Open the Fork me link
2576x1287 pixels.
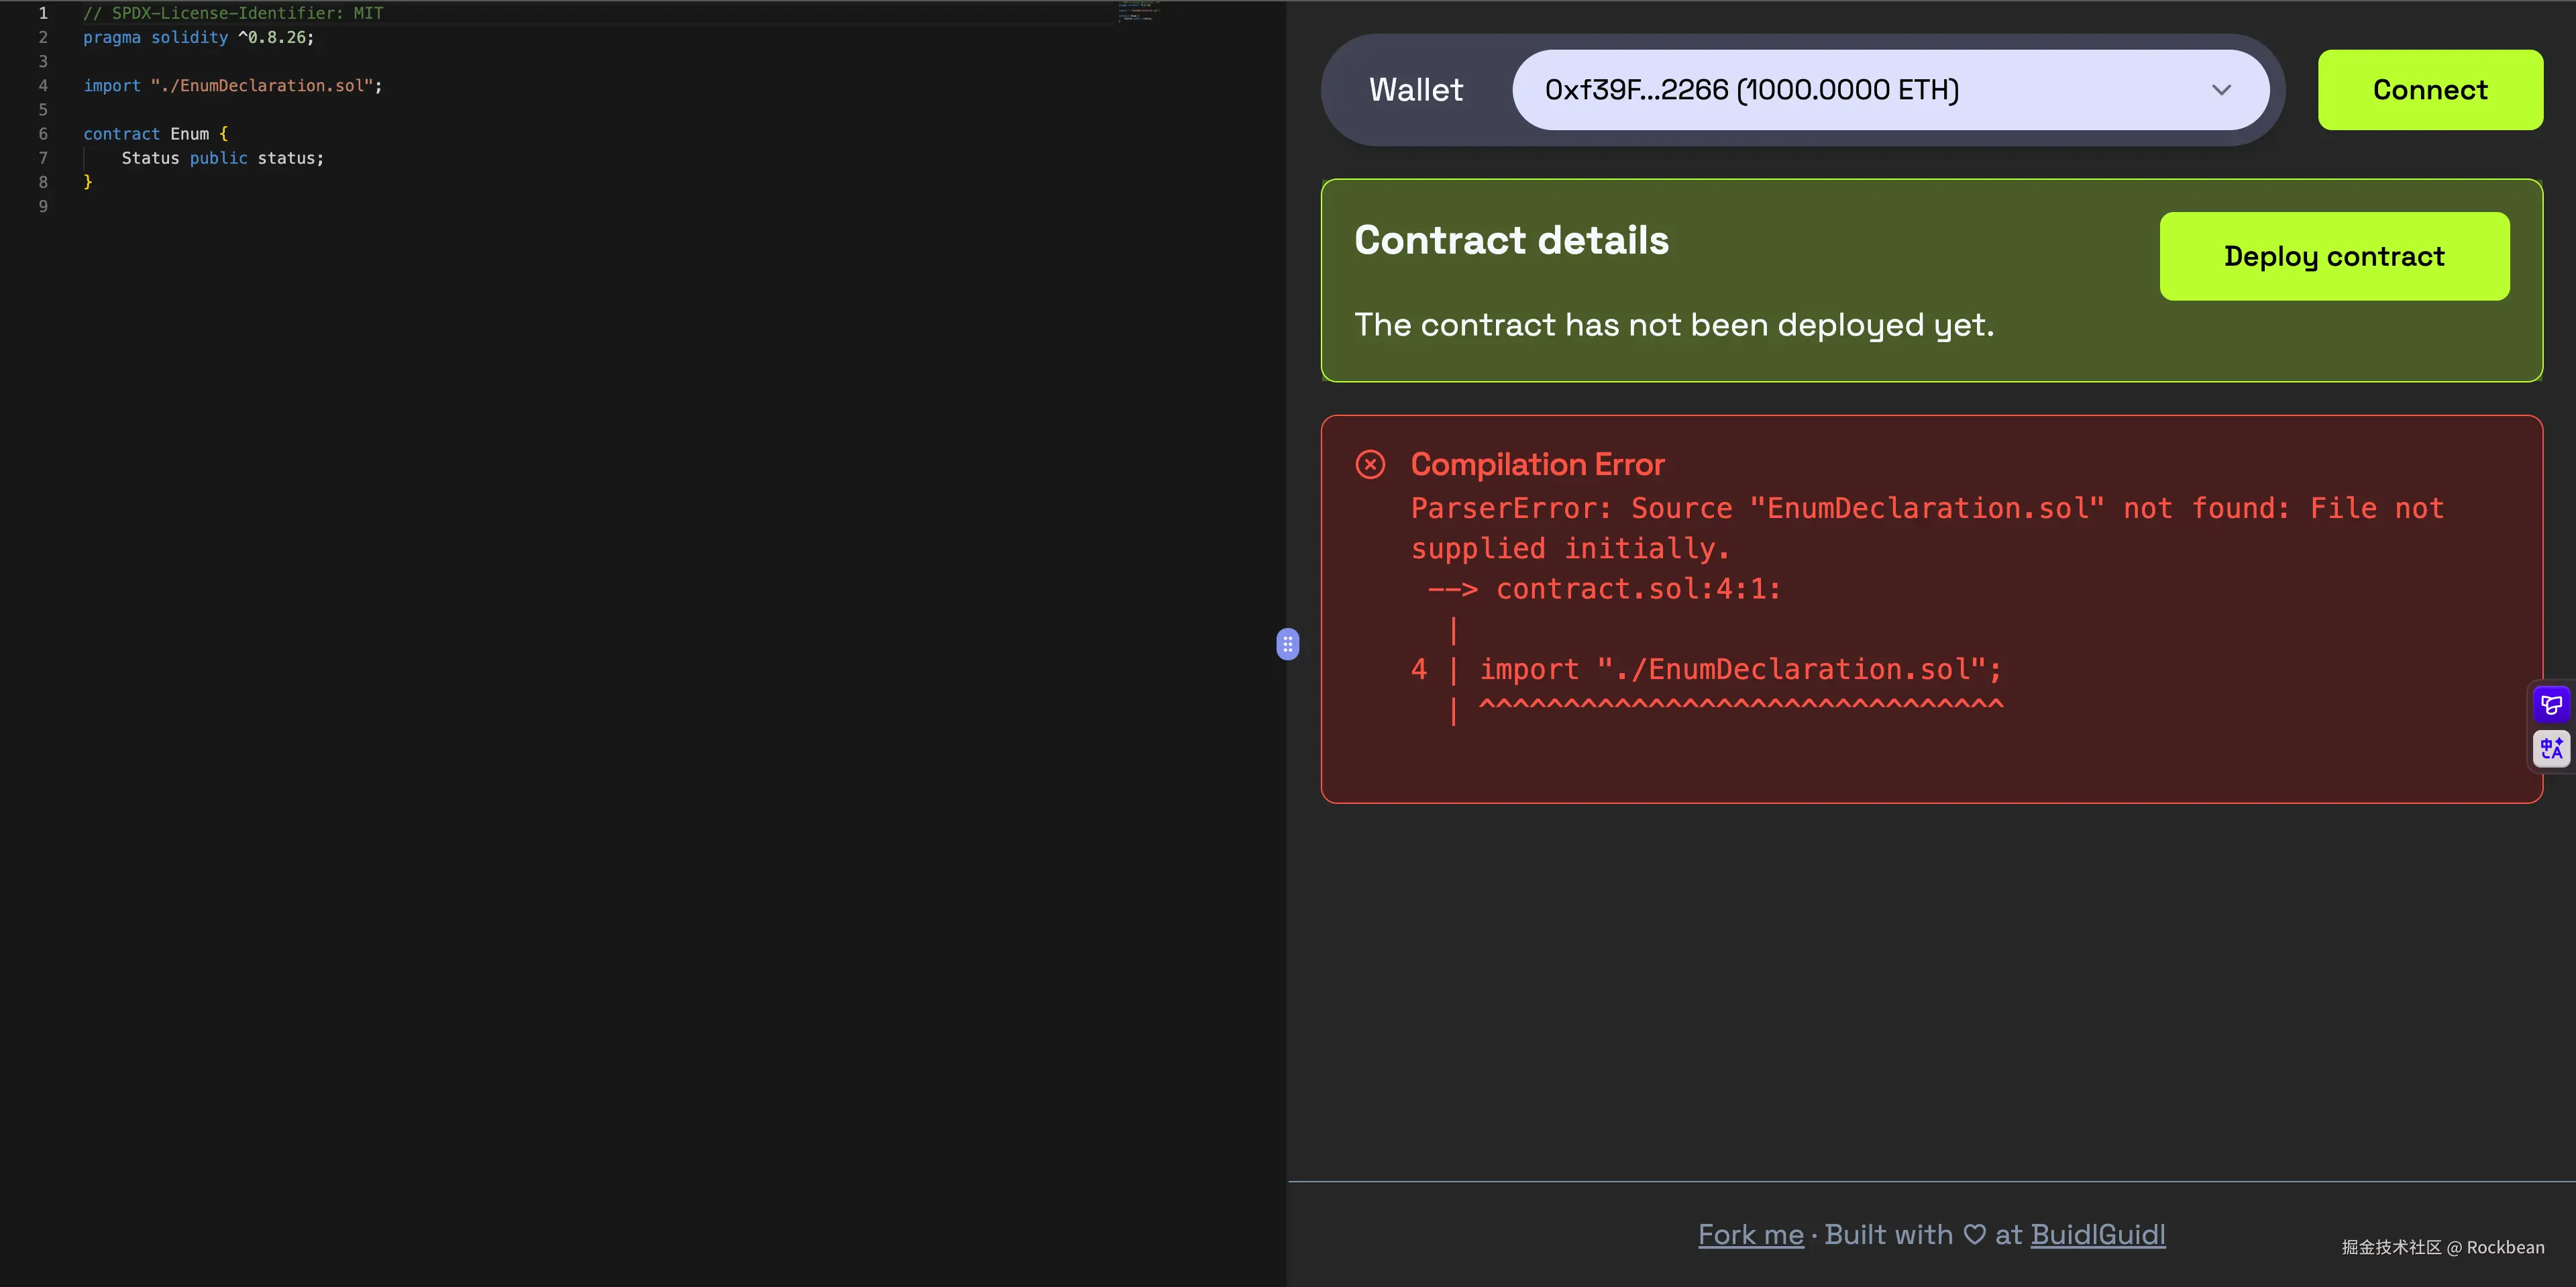click(x=1750, y=1235)
